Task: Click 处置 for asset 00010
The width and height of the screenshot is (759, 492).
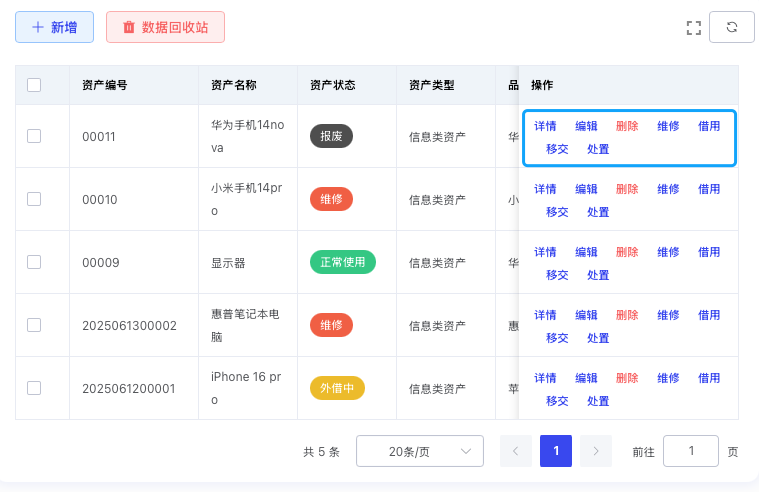Action: [598, 212]
